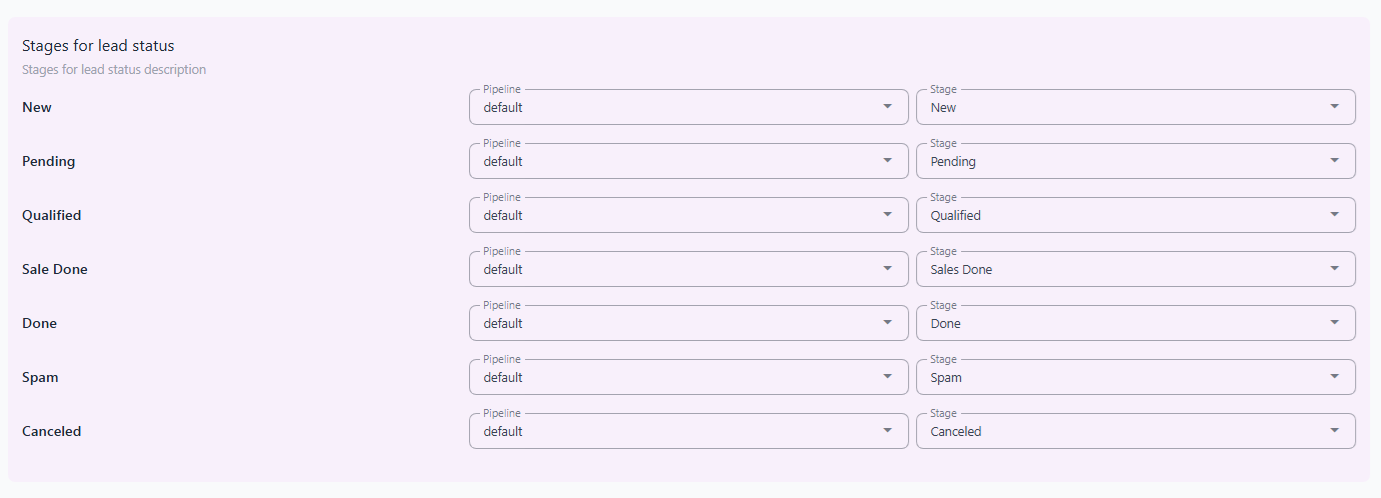Click the Stages for lead status heading
Screen dimensions: 1381x498
(98, 46)
